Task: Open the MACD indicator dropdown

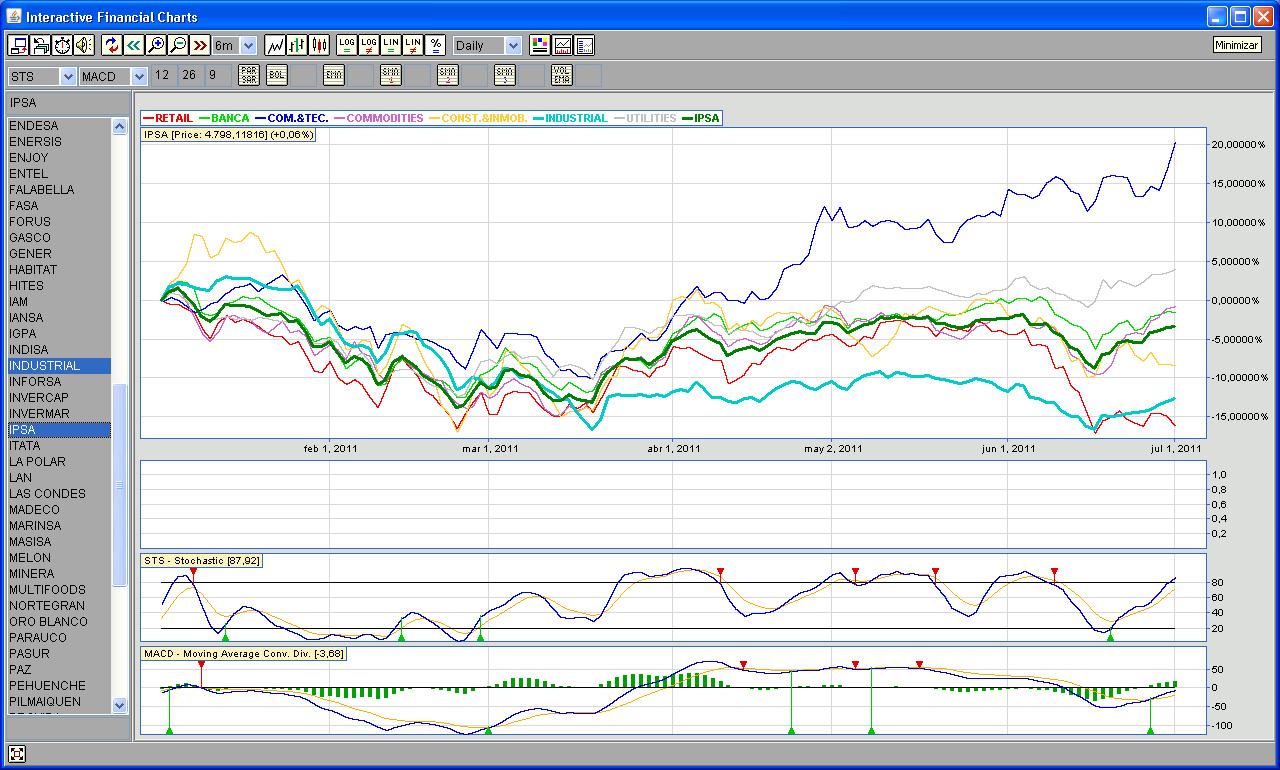Action: tap(138, 77)
